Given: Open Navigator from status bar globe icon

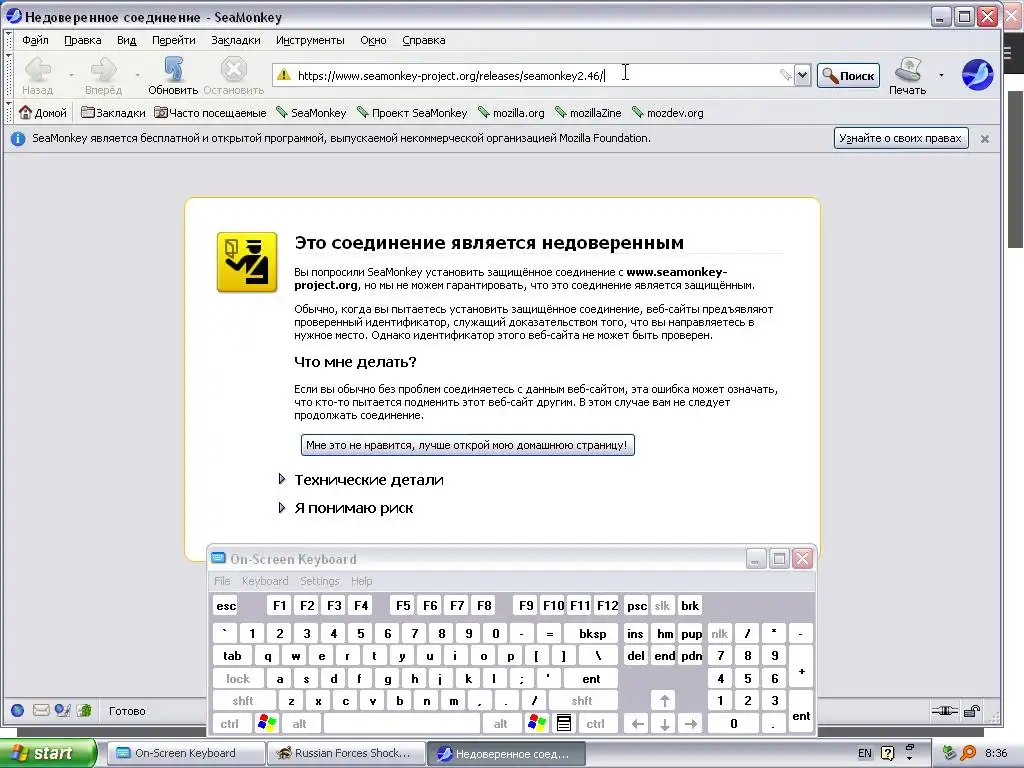Looking at the screenshot, I should (18, 710).
